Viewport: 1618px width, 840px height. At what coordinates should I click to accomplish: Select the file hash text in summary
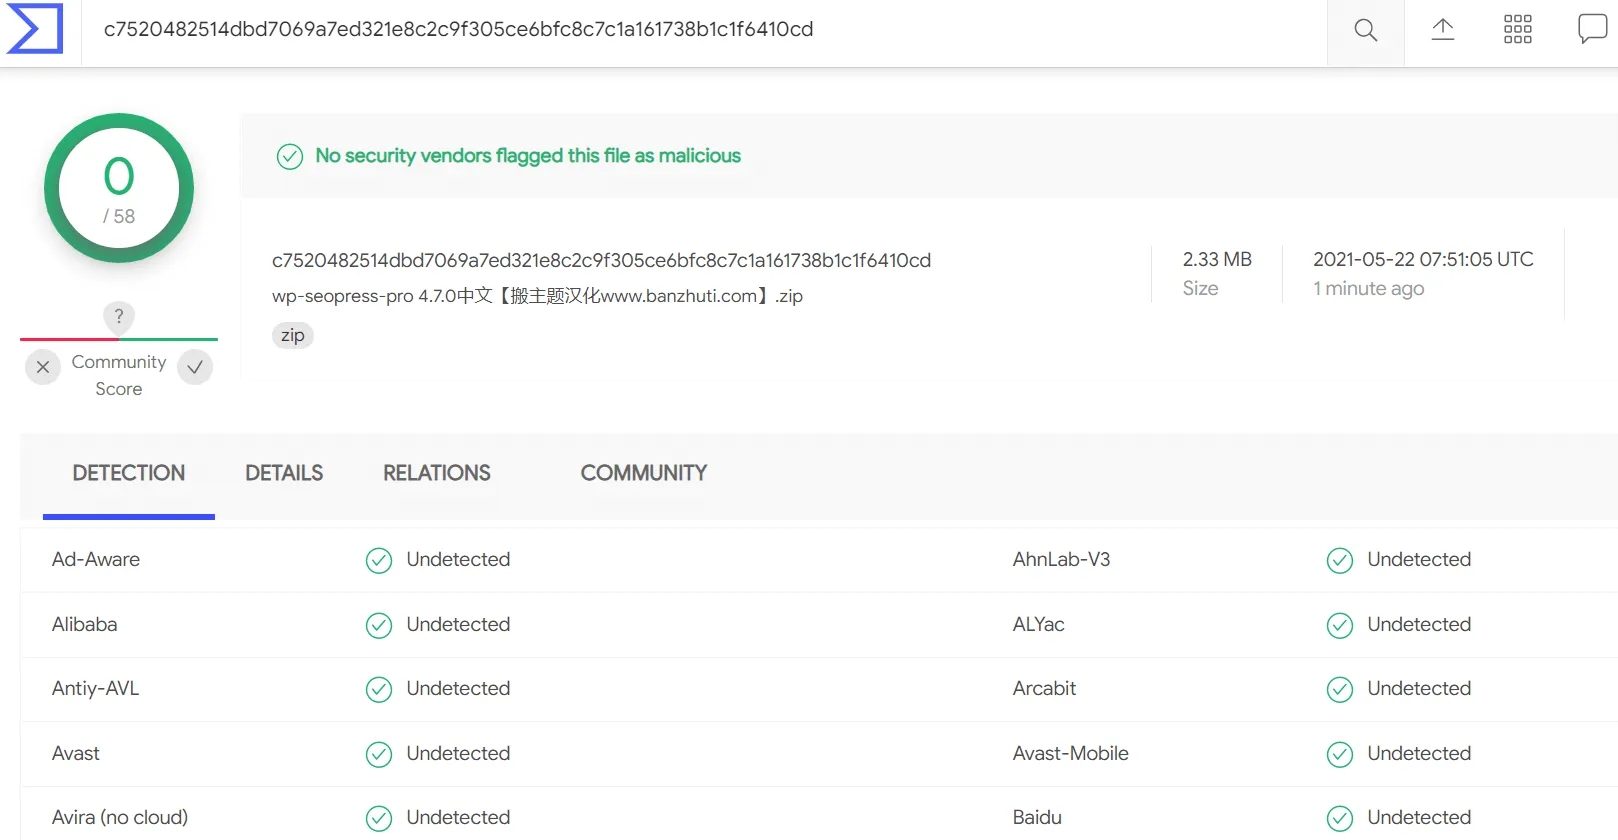(601, 260)
